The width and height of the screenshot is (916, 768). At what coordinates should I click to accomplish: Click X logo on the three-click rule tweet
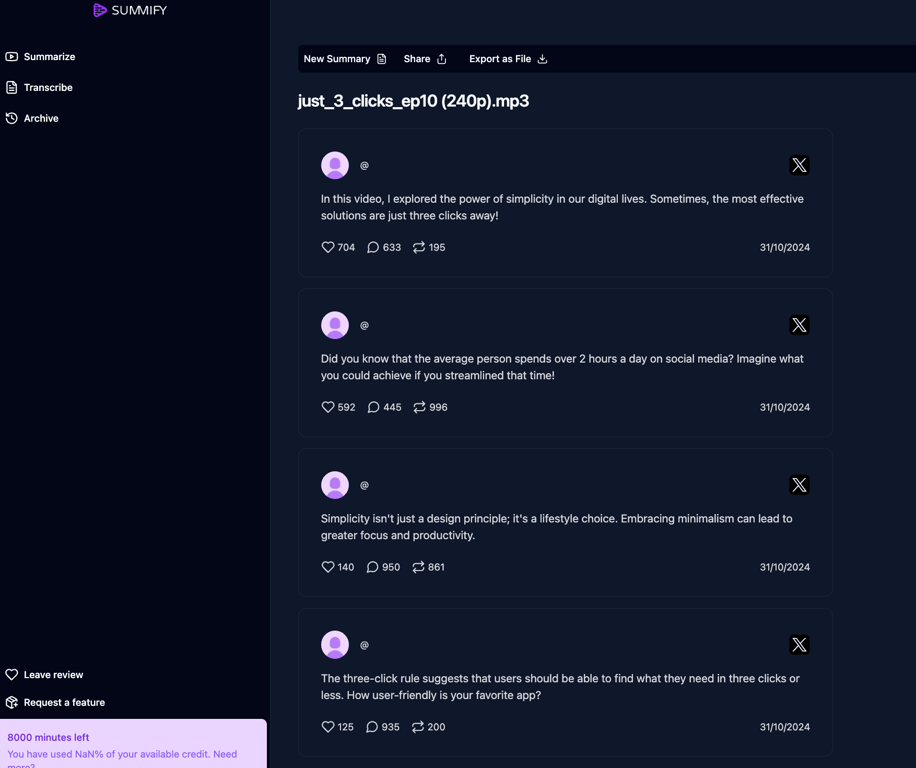coord(799,645)
